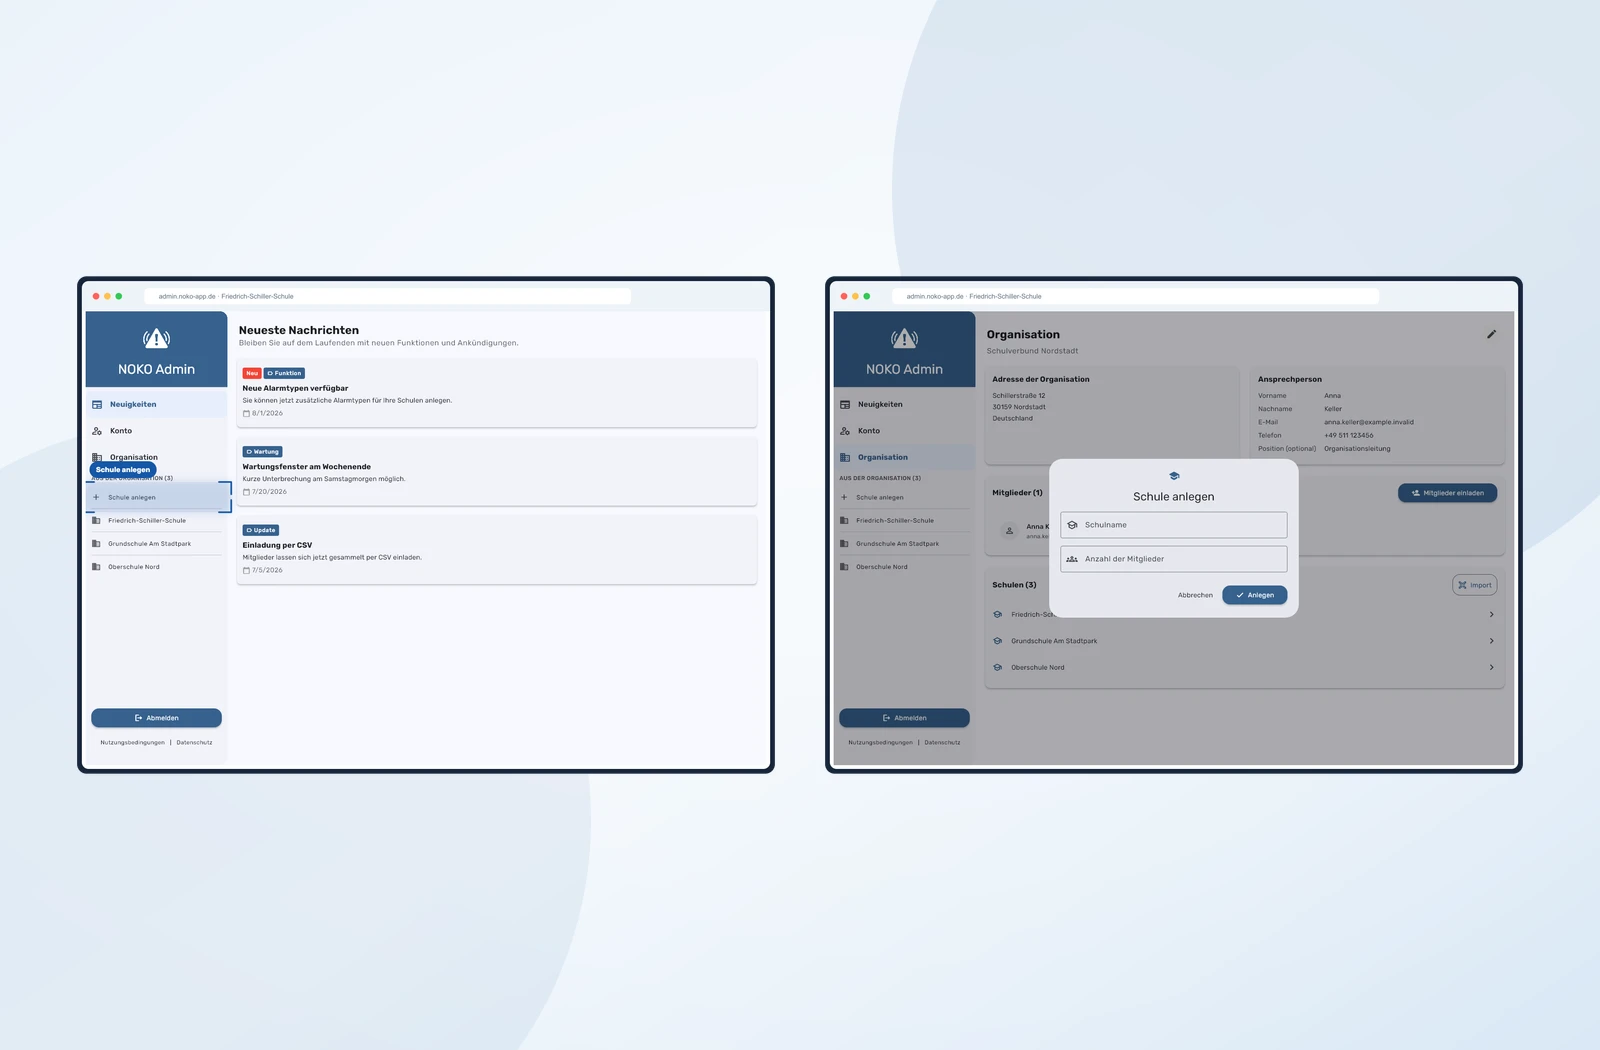Click the Update tag on the news card
This screenshot has height=1050, width=1600.
coord(261,530)
